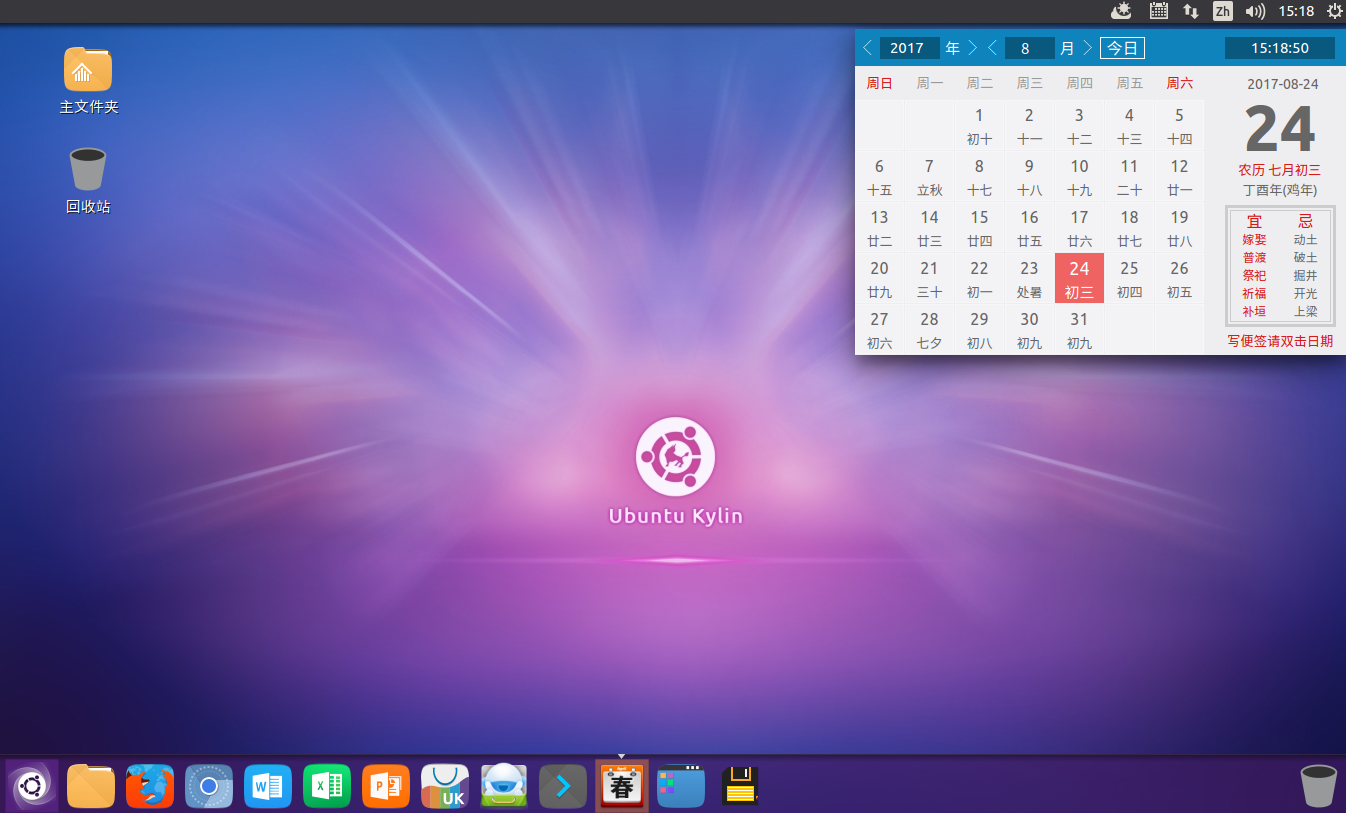Open the trash can in the dock

(1318, 786)
